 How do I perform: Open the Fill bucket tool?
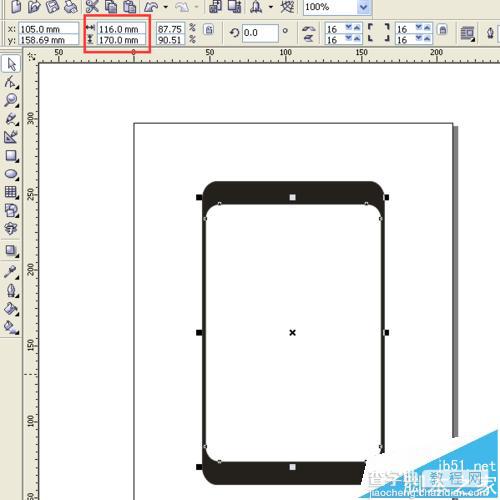(11, 309)
